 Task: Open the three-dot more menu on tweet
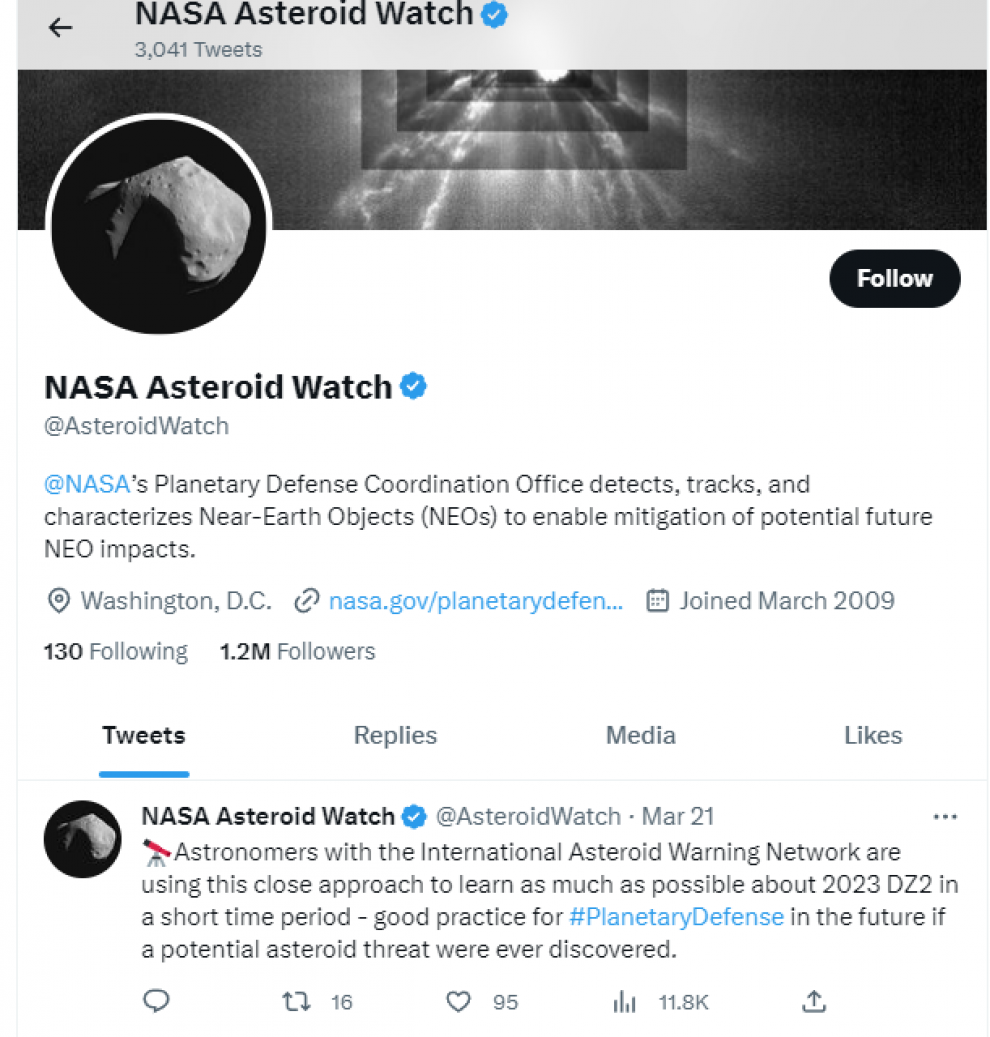point(945,817)
